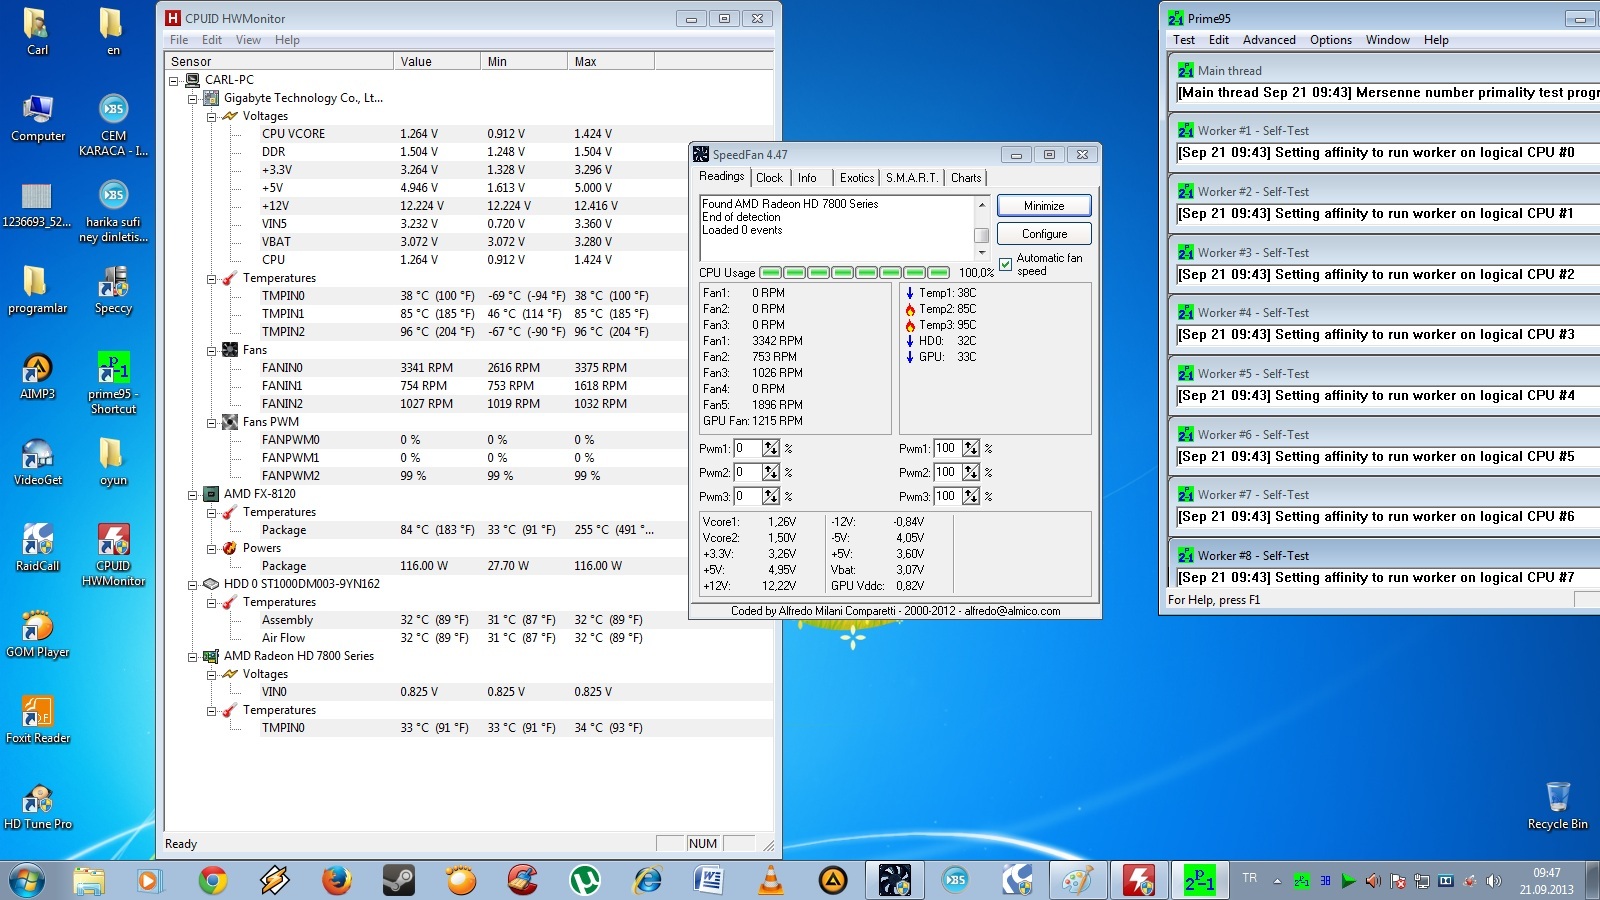The height and width of the screenshot is (900, 1600).
Task: Open Options menu in Prime95
Action: tap(1330, 40)
